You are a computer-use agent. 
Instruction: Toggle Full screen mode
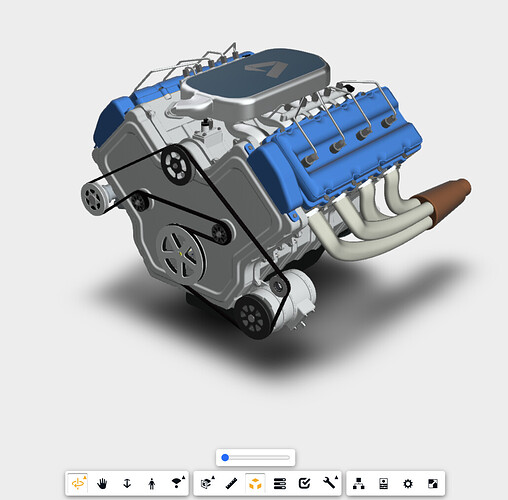(433, 483)
